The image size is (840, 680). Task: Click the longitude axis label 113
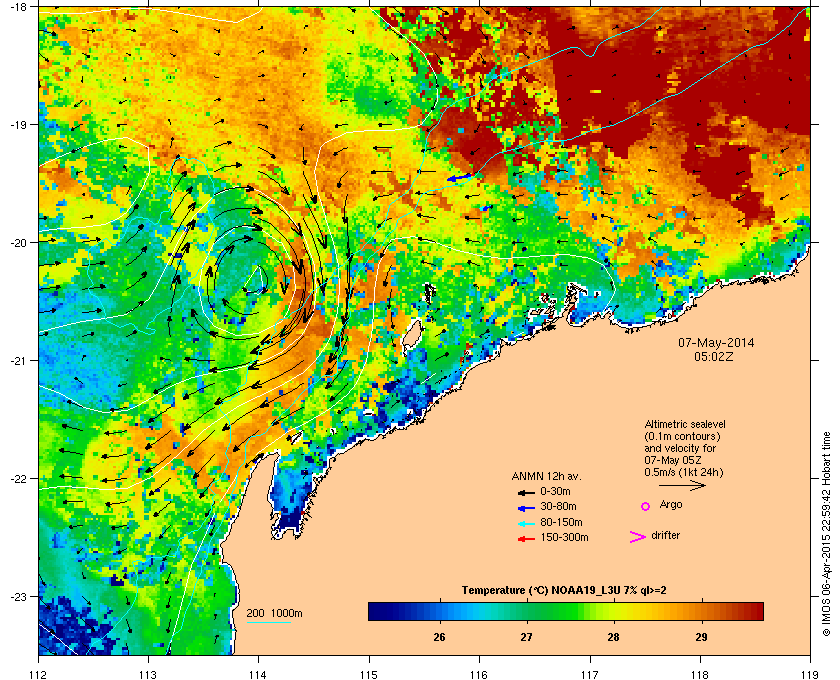tap(148, 675)
